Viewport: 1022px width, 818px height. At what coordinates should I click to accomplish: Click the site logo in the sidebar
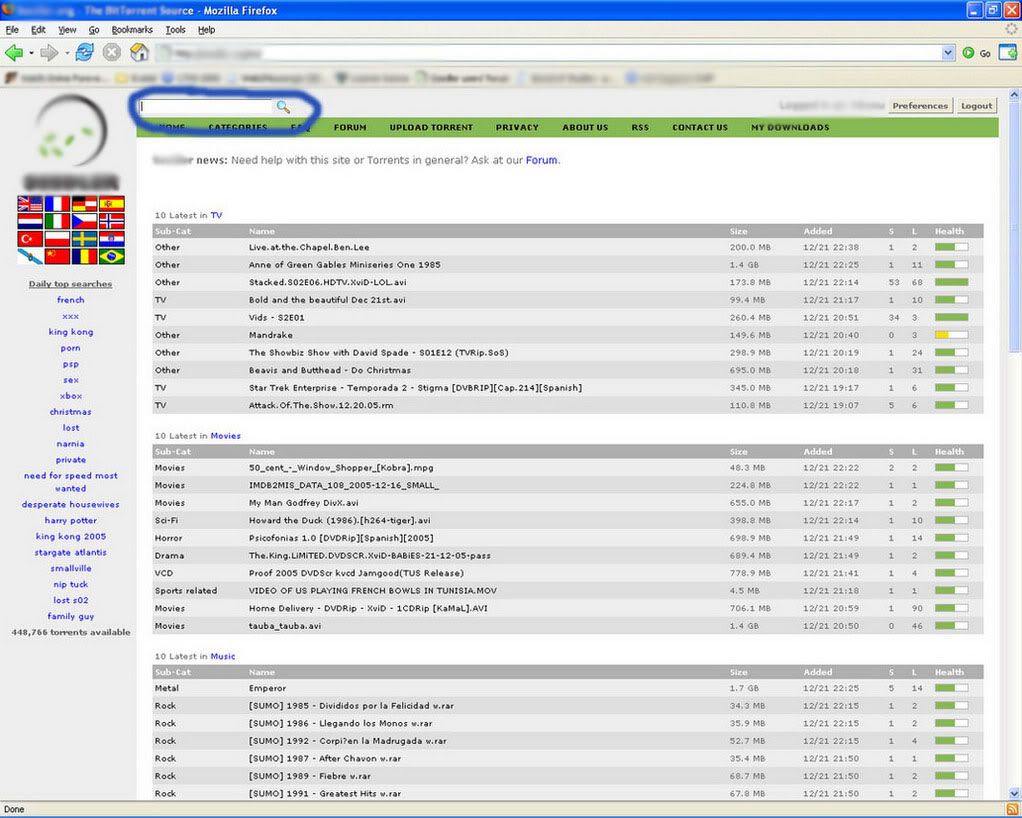point(70,130)
